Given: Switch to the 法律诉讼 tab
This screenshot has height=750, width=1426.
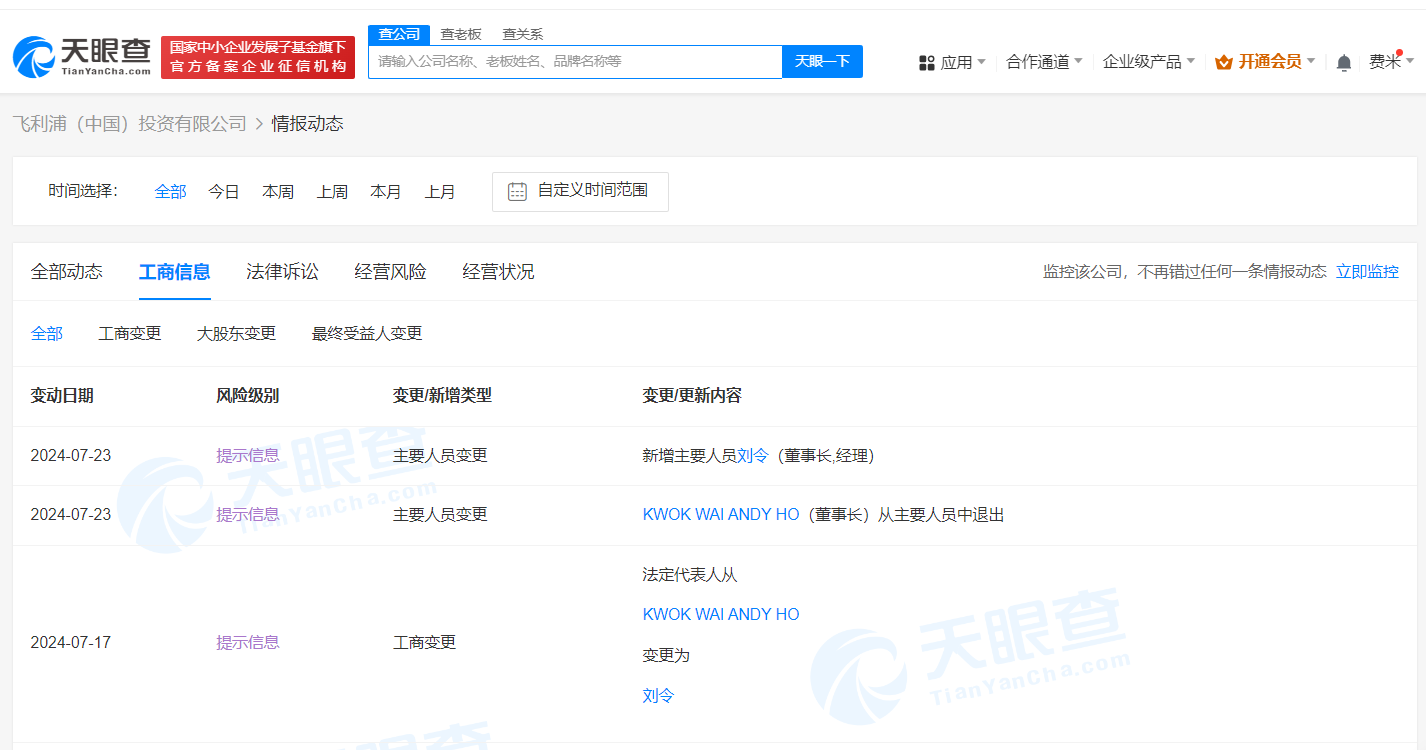Looking at the screenshot, I should pyautogui.click(x=283, y=272).
